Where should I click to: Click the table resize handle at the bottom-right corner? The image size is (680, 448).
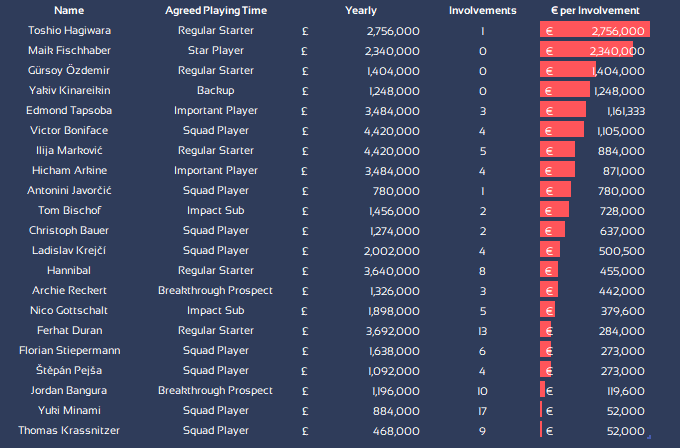click(x=648, y=437)
